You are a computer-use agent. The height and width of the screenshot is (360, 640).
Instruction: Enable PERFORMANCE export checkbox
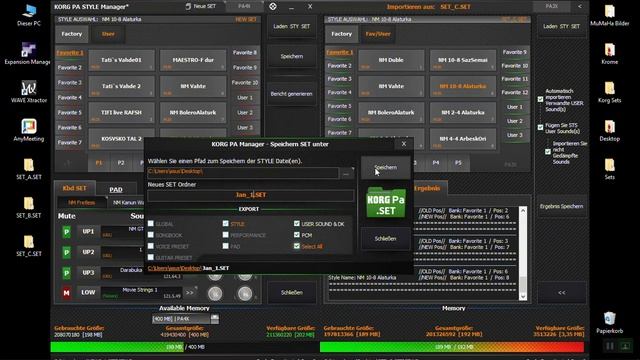(x=225, y=235)
